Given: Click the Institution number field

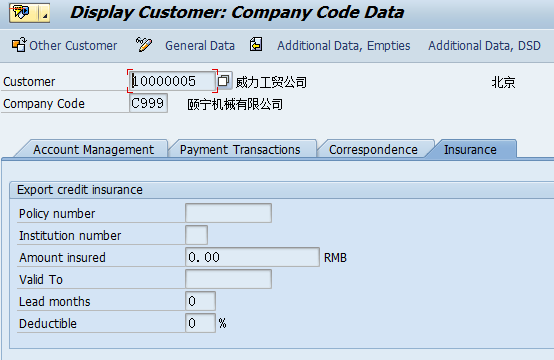Looking at the screenshot, I should (x=196, y=235).
